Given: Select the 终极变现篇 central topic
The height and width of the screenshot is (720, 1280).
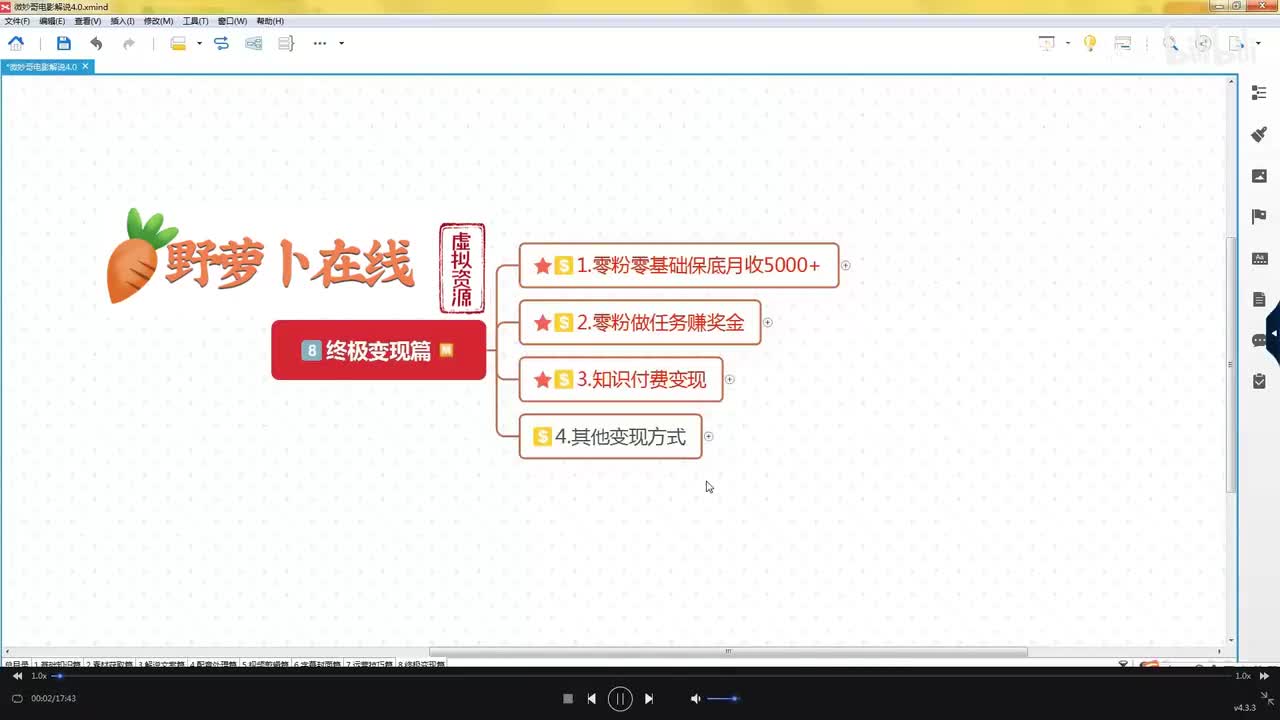Looking at the screenshot, I should (378, 350).
